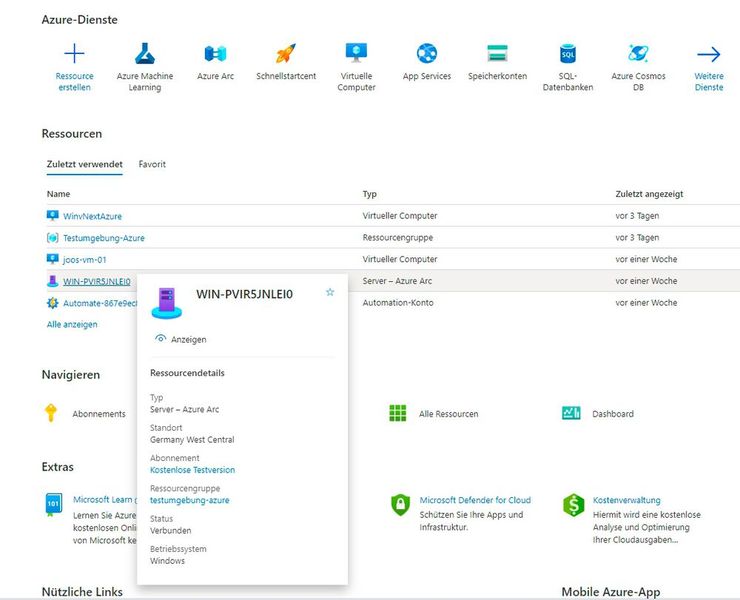Click the Defender for Cloud shield icon
The width and height of the screenshot is (740, 600).
click(x=400, y=505)
